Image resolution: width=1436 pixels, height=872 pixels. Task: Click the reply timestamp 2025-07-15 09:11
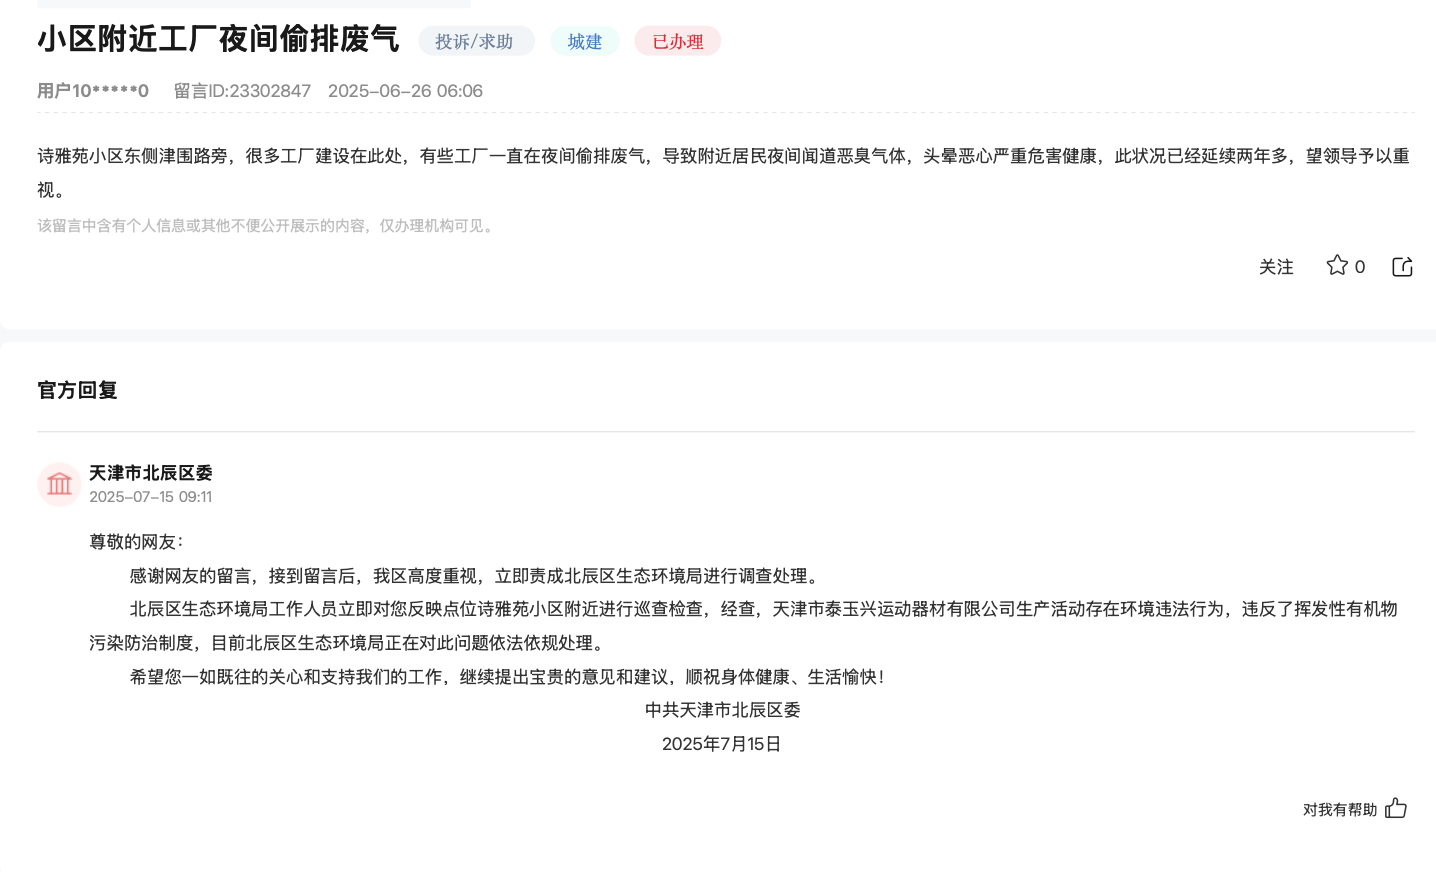pos(150,496)
